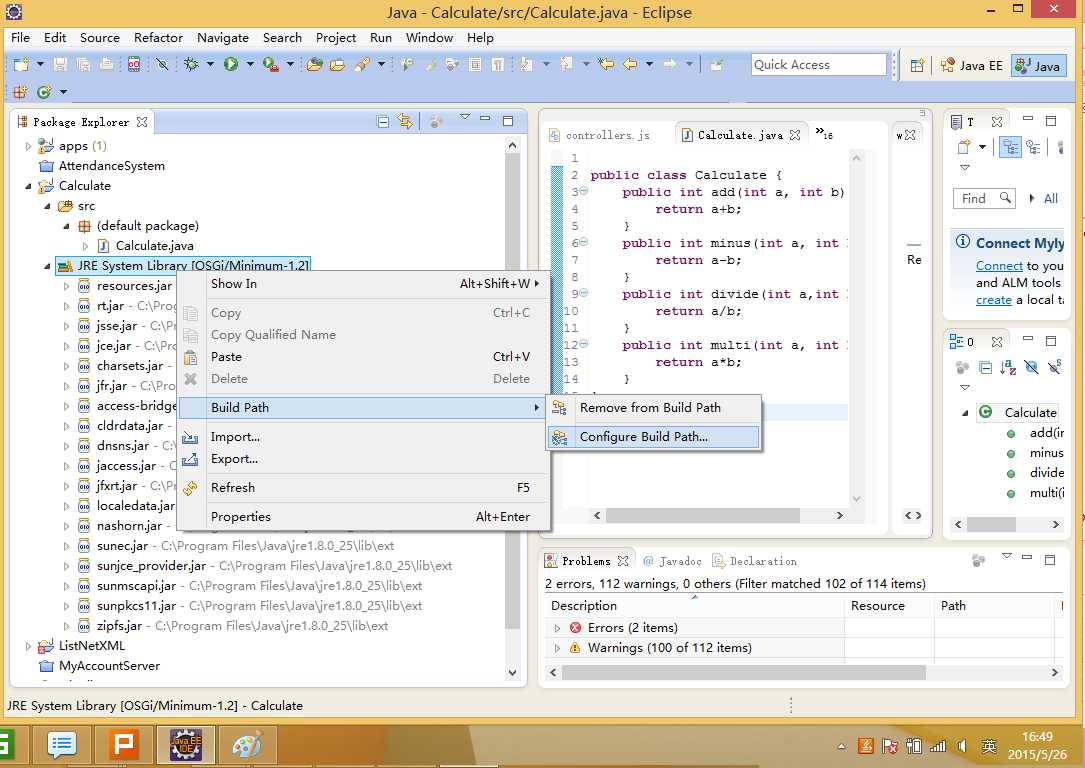
Task: Click the Sort alphabetically icon in Outline
Action: (1008, 367)
